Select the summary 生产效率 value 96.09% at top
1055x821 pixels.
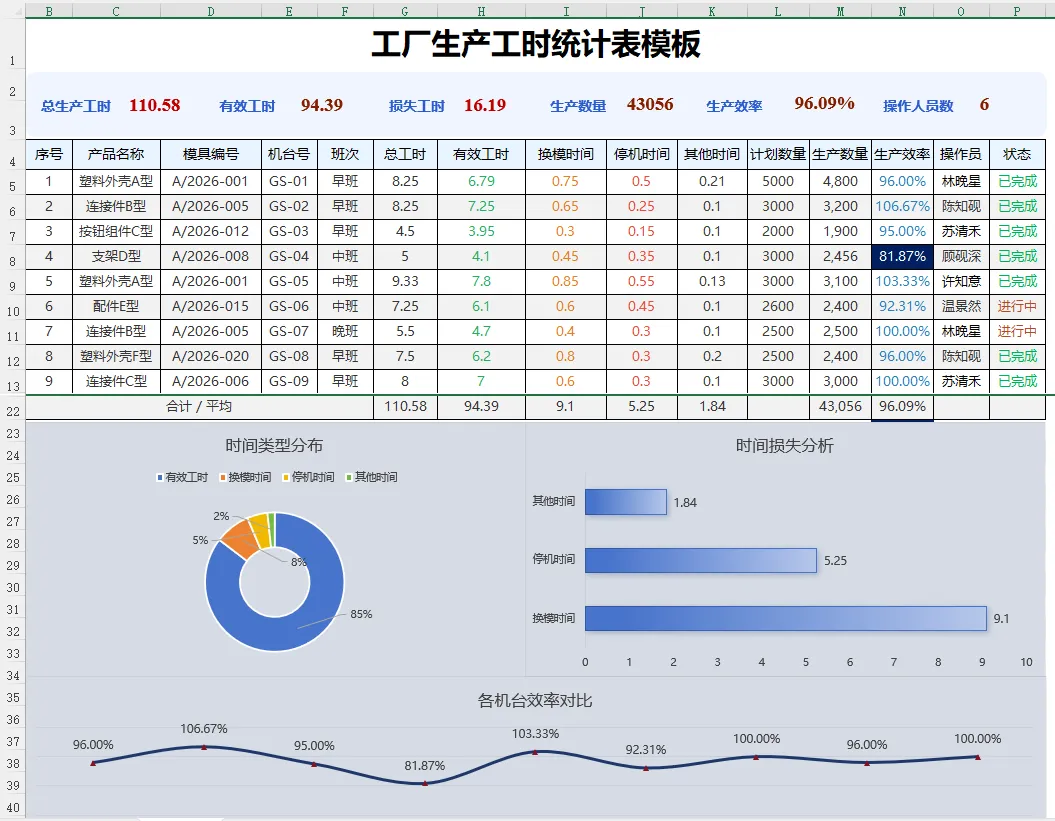tap(824, 103)
